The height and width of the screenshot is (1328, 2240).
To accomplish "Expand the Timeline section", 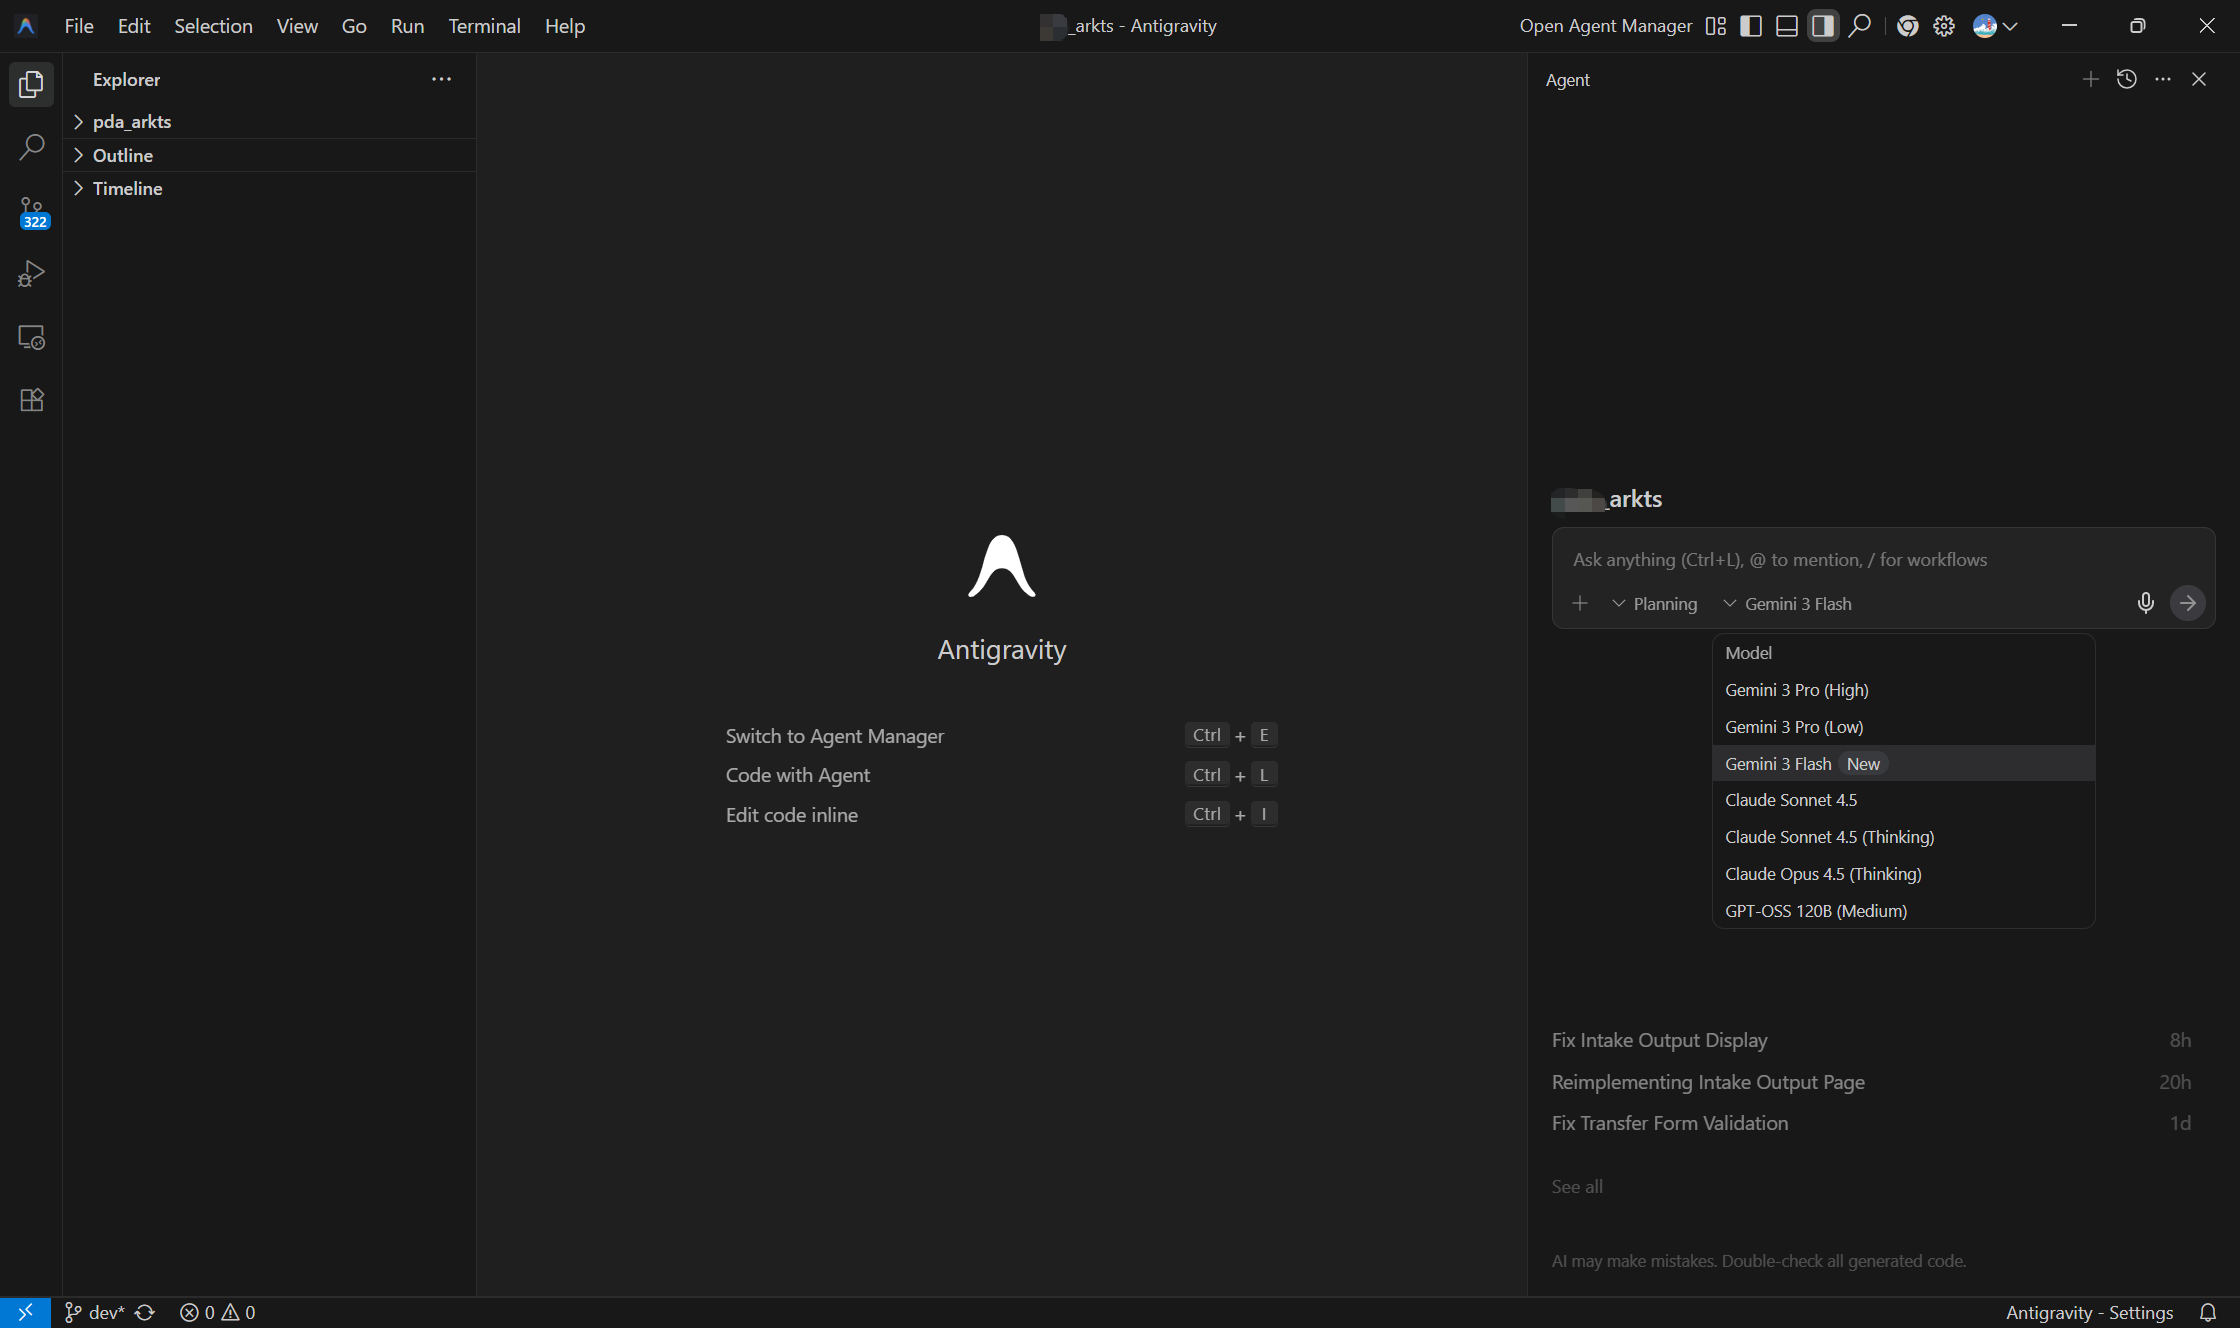I will pyautogui.click(x=127, y=188).
